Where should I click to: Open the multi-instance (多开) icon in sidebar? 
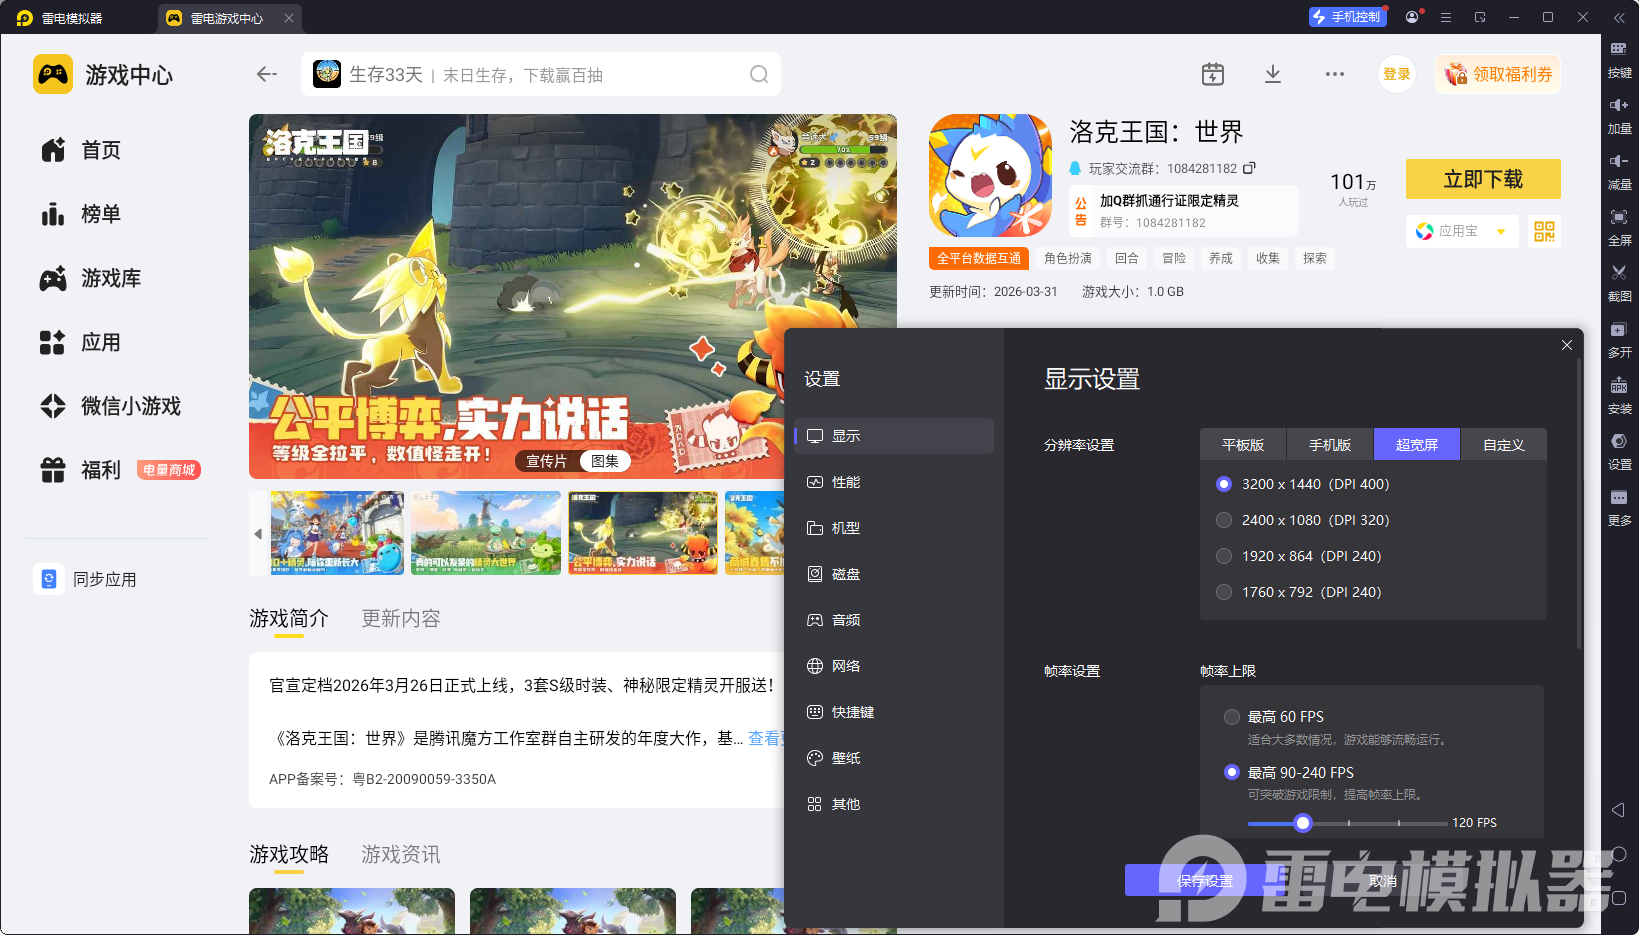[x=1618, y=330]
